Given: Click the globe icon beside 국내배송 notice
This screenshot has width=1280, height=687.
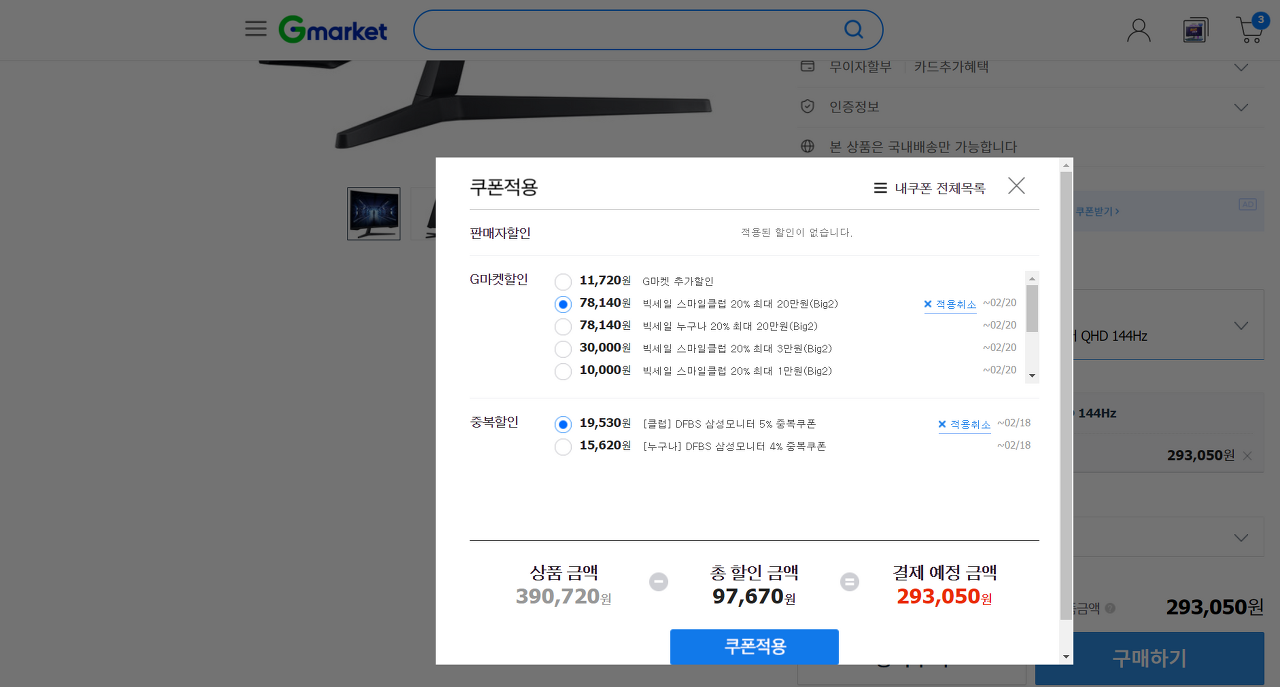Looking at the screenshot, I should tap(808, 146).
